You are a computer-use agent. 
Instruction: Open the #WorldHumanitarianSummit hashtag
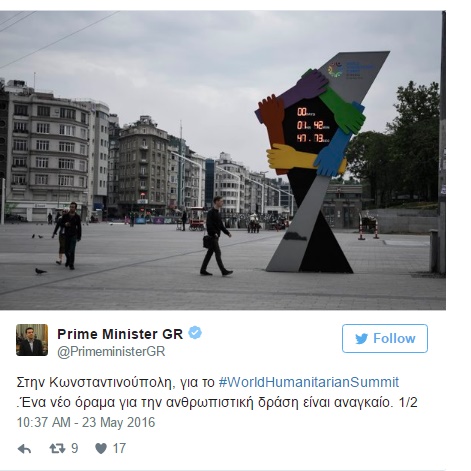[309, 382]
